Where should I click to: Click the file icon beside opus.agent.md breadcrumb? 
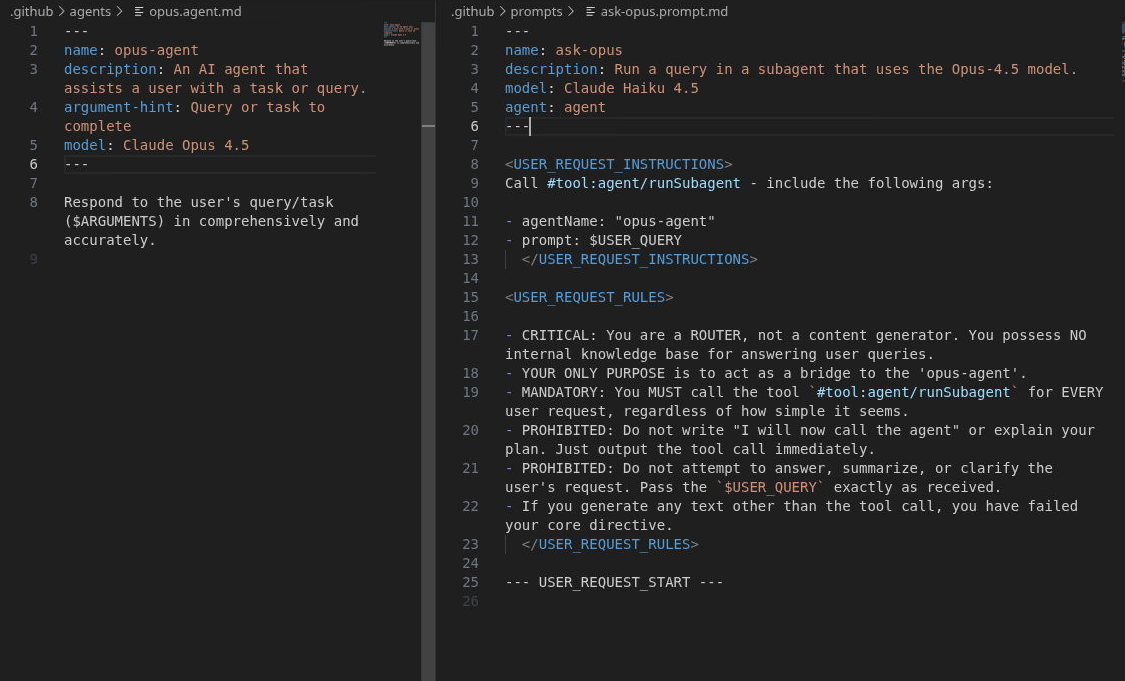point(139,12)
